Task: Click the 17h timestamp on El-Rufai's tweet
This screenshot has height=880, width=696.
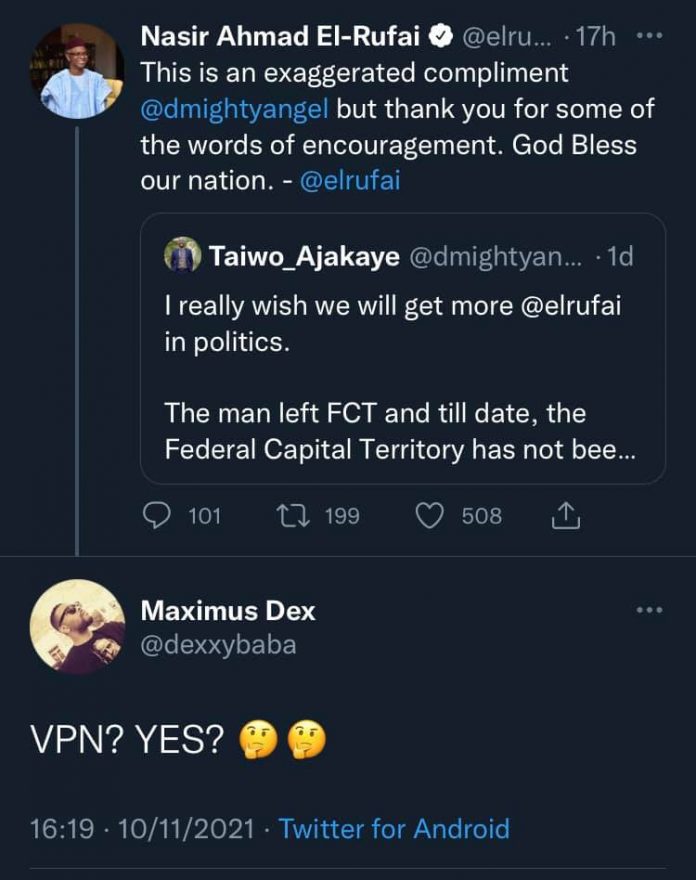Action: click(x=596, y=38)
